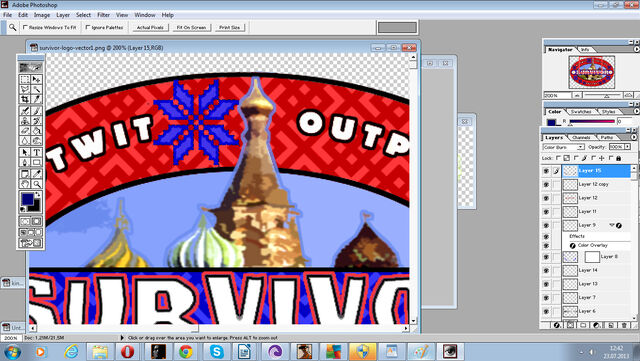This screenshot has height=361, width=640.
Task: Select the Notes tool
Action: (x=25, y=174)
